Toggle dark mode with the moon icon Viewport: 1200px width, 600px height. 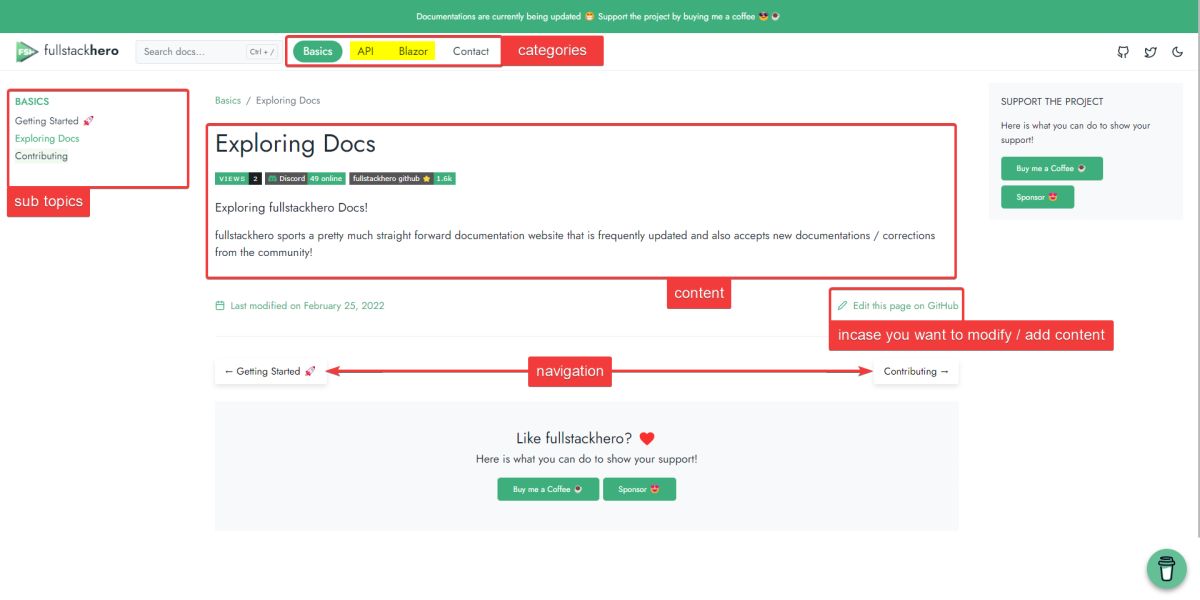pyautogui.click(x=1177, y=52)
